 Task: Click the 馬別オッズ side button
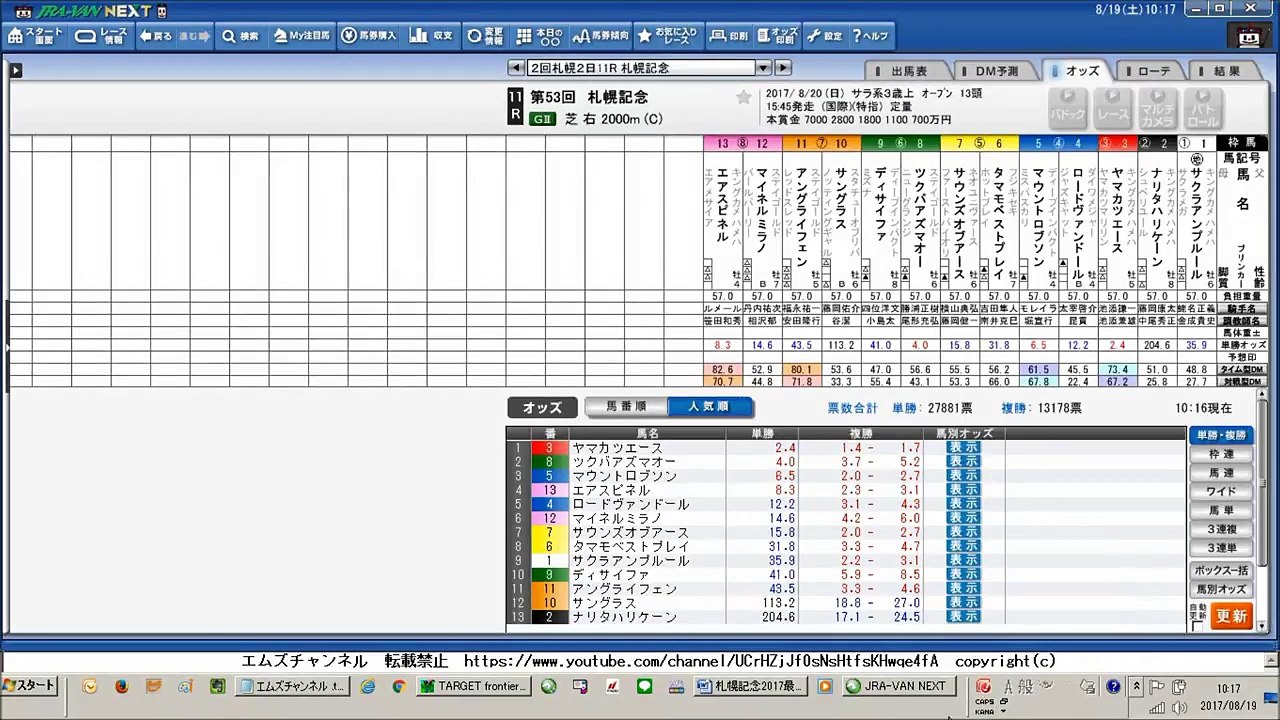point(1221,590)
